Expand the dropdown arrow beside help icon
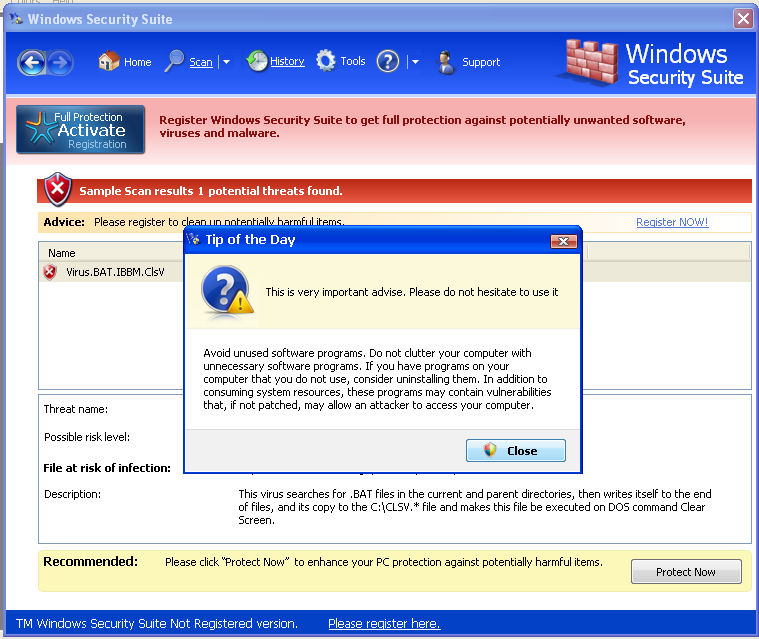The image size is (759, 639). pyautogui.click(x=415, y=62)
